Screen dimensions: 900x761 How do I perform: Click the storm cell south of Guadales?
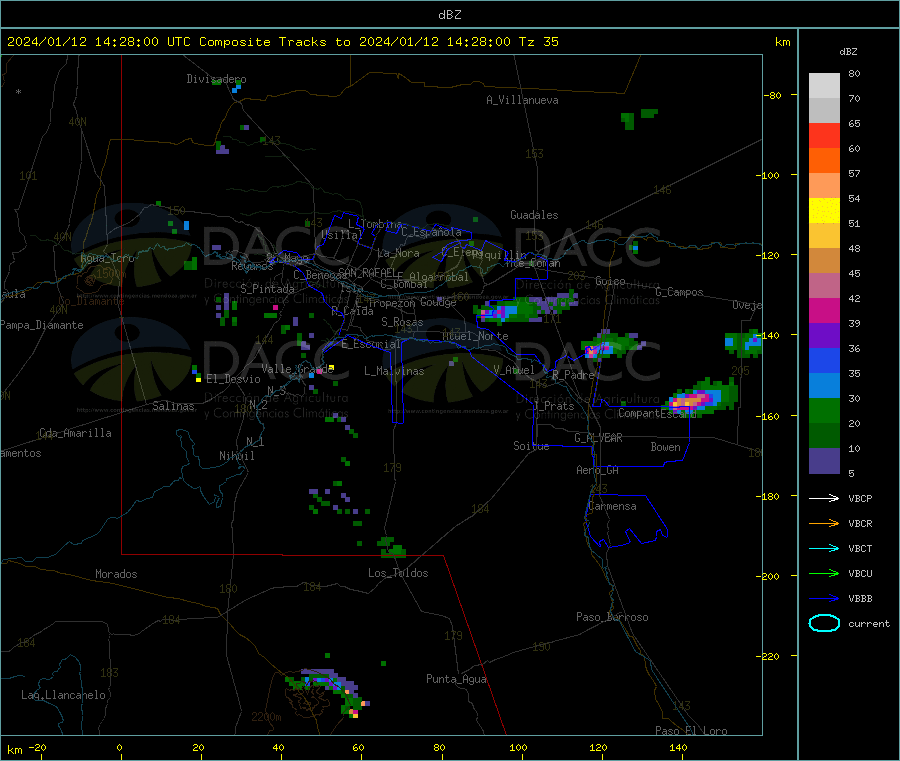point(523,306)
